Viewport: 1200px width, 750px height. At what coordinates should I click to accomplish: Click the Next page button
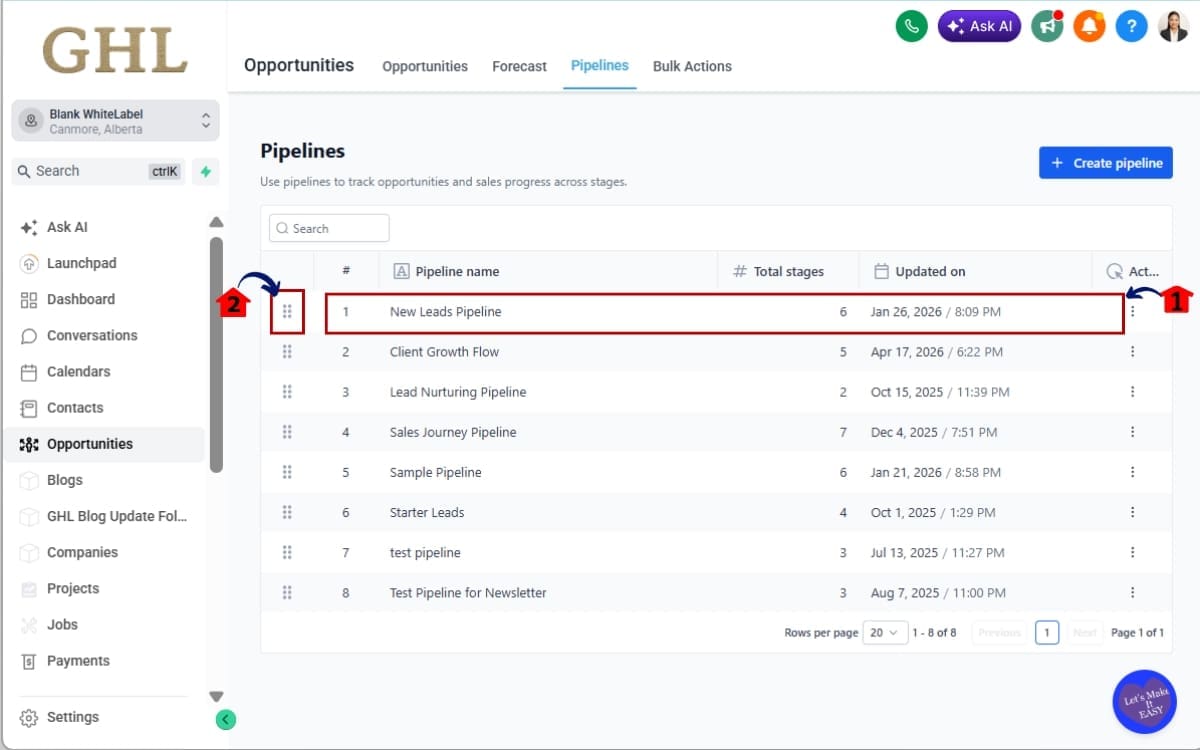point(1084,632)
